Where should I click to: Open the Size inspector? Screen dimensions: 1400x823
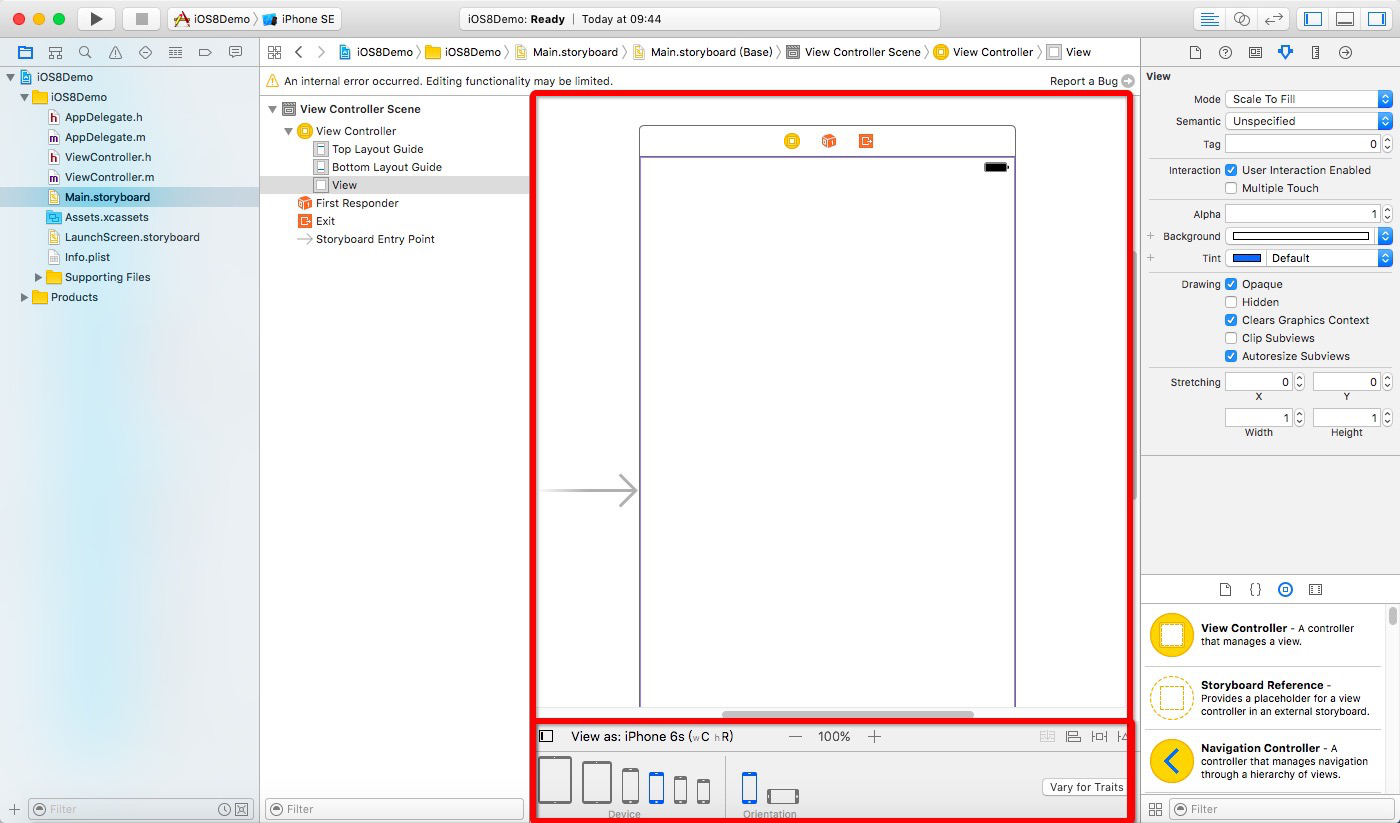(x=1315, y=52)
